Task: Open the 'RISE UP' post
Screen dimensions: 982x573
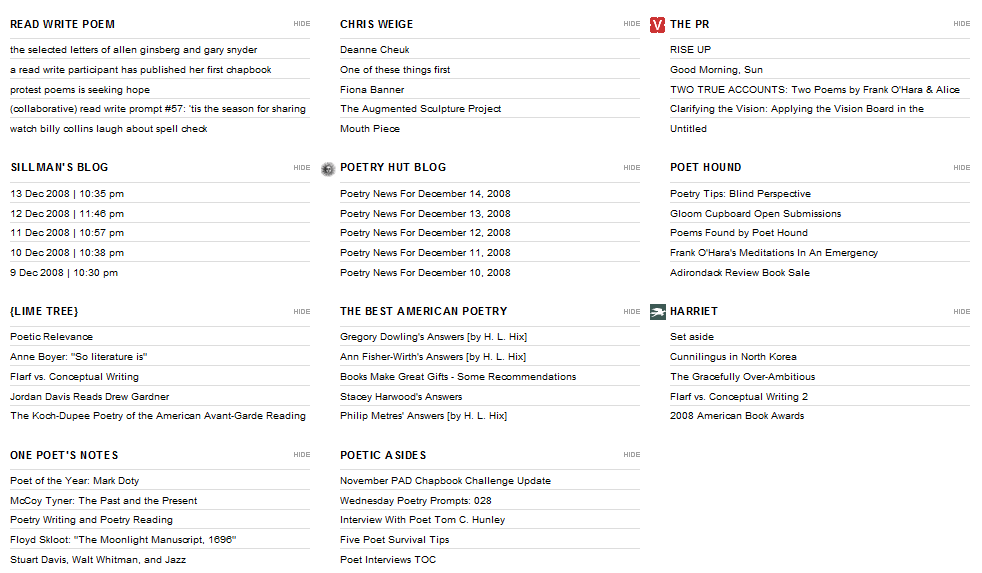Action: pos(690,49)
